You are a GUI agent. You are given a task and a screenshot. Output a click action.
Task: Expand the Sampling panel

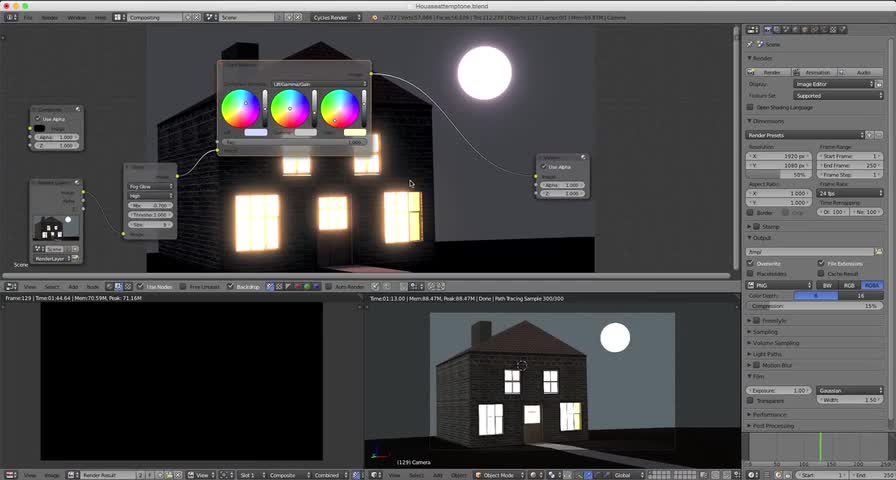pyautogui.click(x=750, y=331)
